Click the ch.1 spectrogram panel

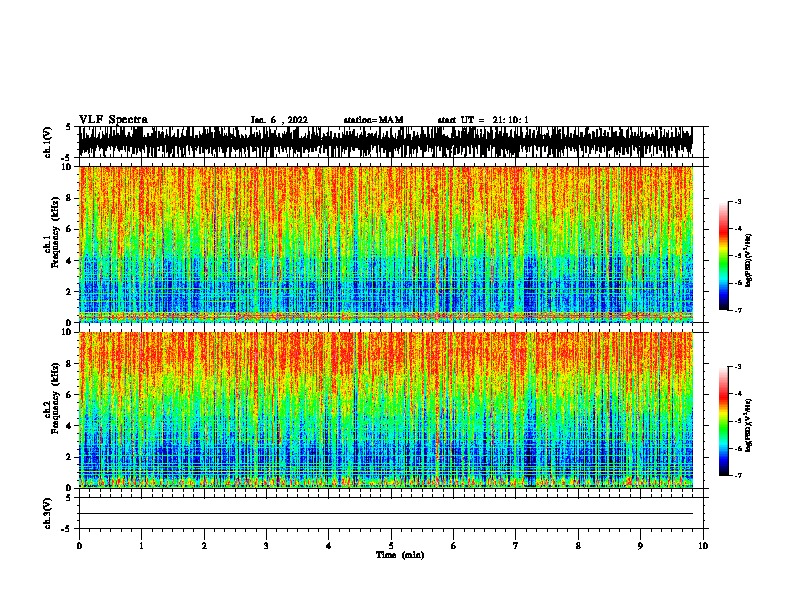pyautogui.click(x=386, y=244)
